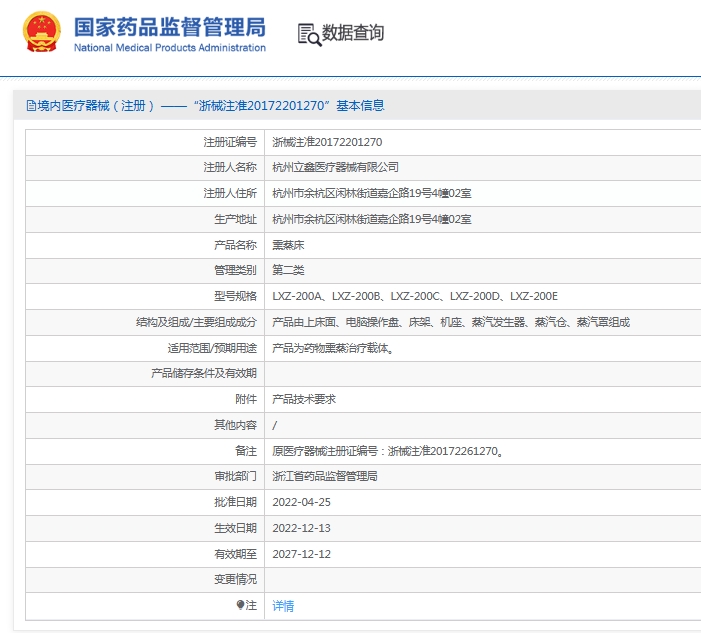Click the 审批部门 row label
This screenshot has width=701, height=633.
pyautogui.click(x=236, y=476)
